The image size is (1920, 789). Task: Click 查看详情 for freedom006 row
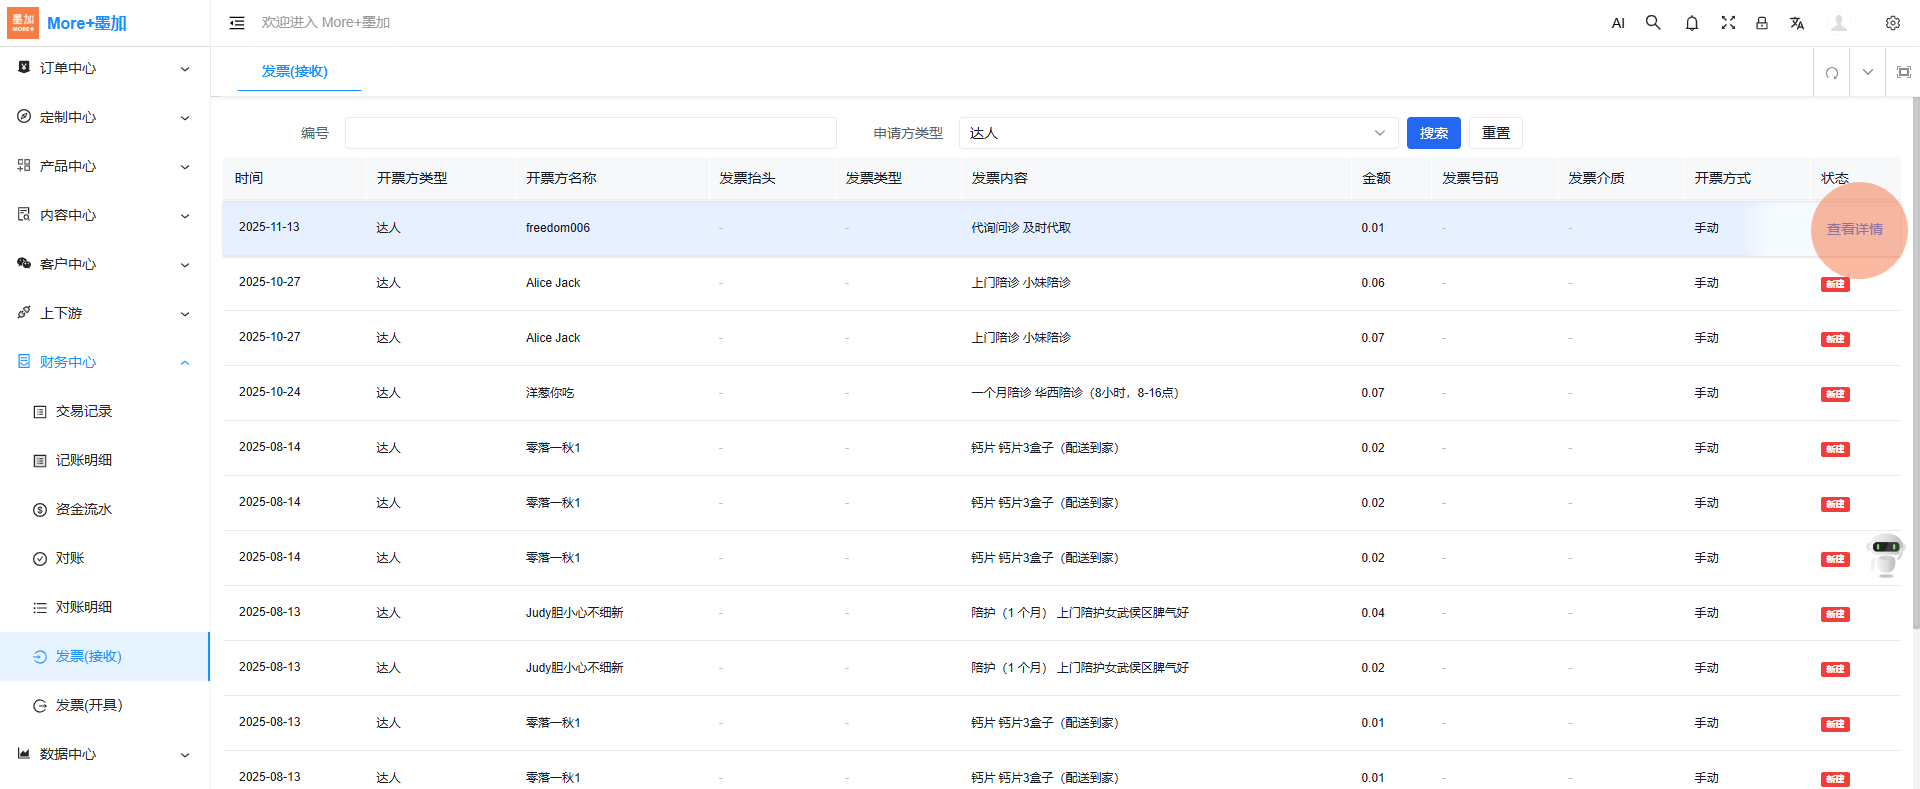[x=1854, y=229]
